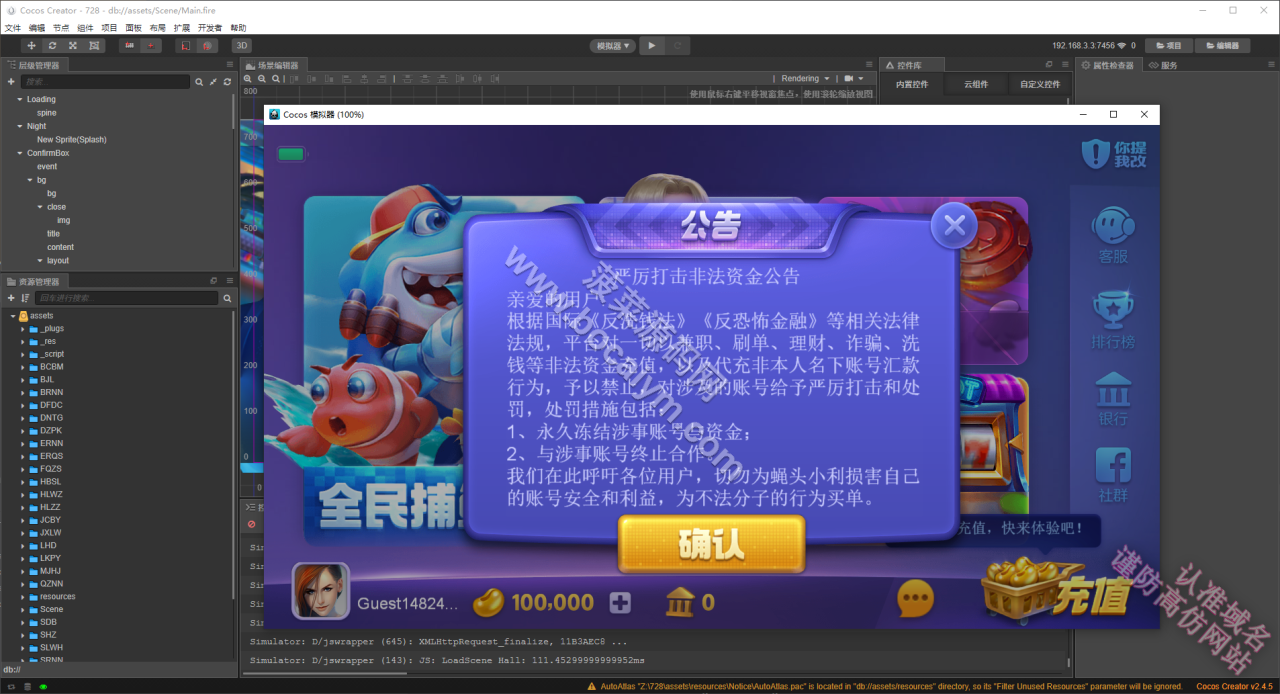Click search type icon in 层级管理器
Screen dimensions: 1280x694
[199, 82]
